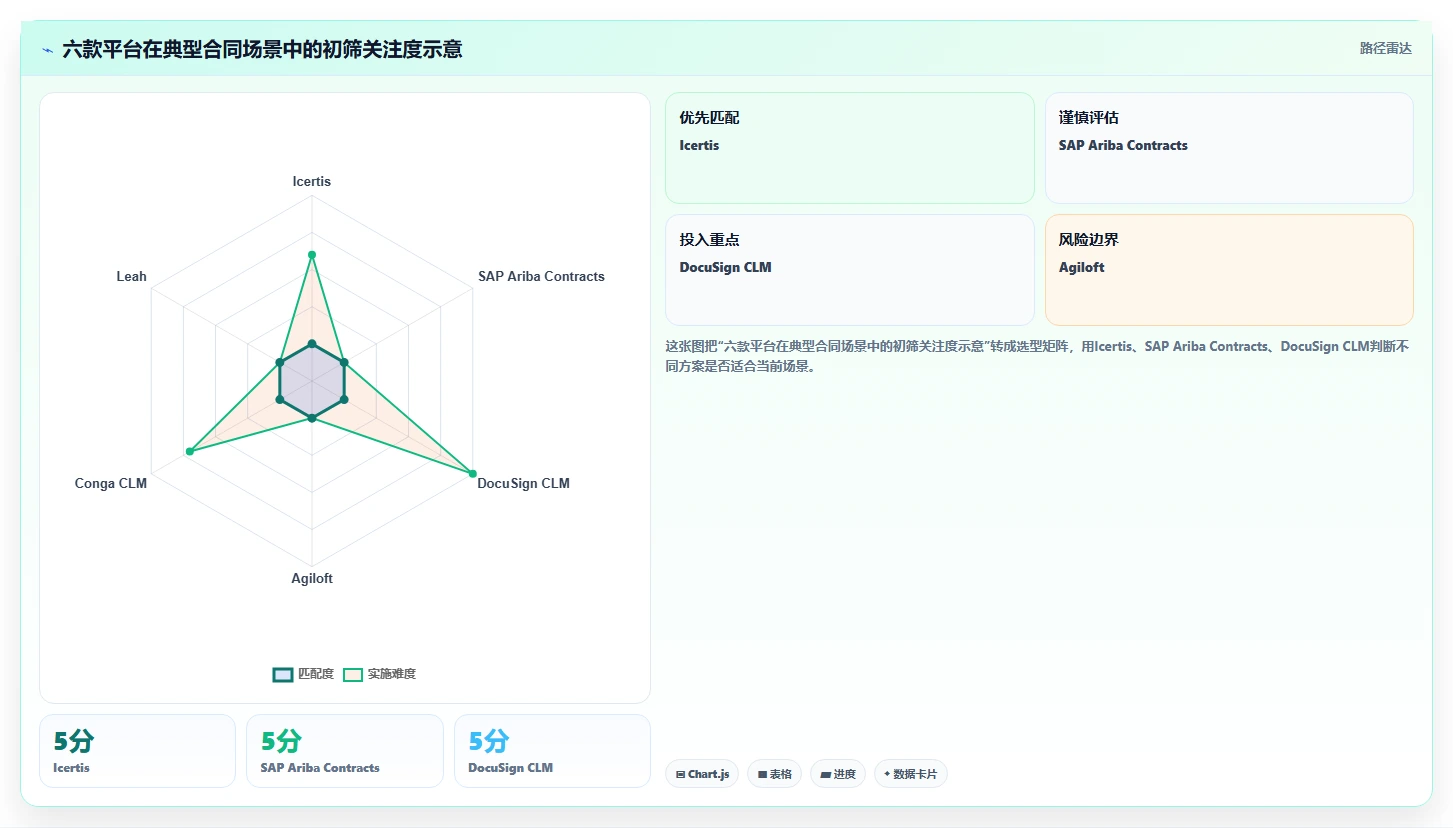Toggle the 实施难度 legend item
This screenshot has height=828, width=1453.
tap(379, 674)
